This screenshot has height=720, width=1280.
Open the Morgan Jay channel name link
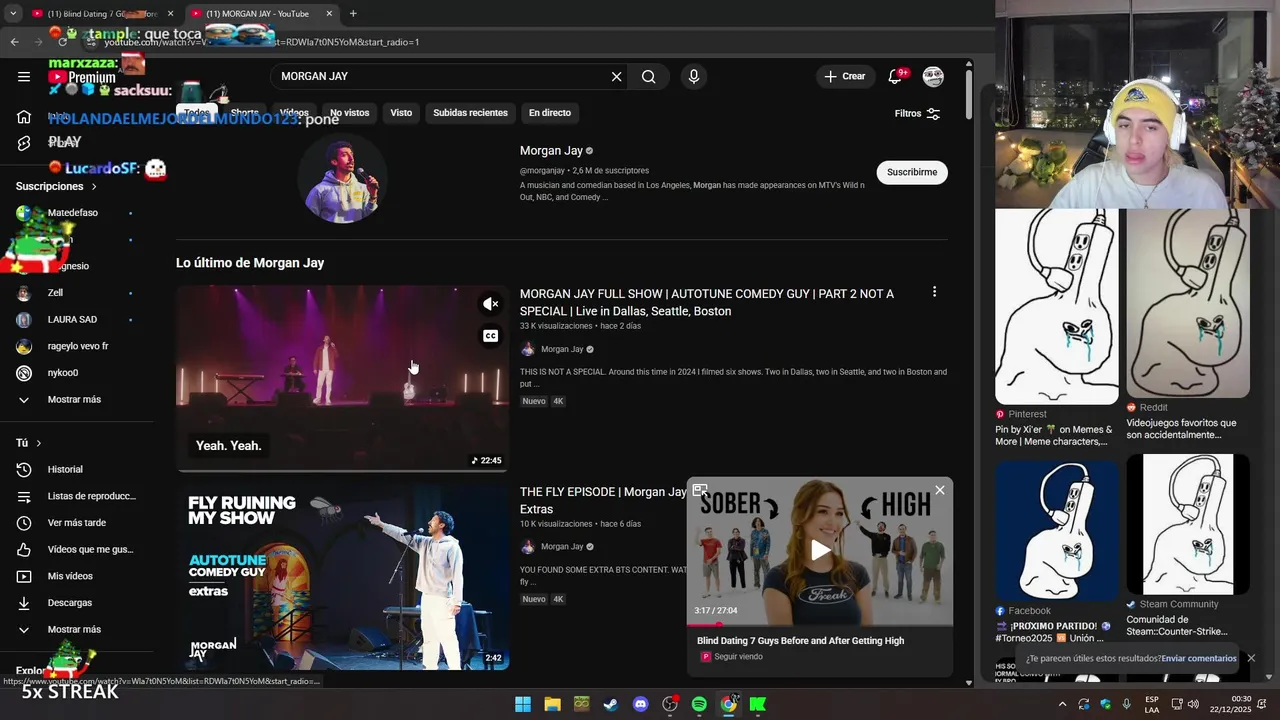pyautogui.click(x=551, y=151)
